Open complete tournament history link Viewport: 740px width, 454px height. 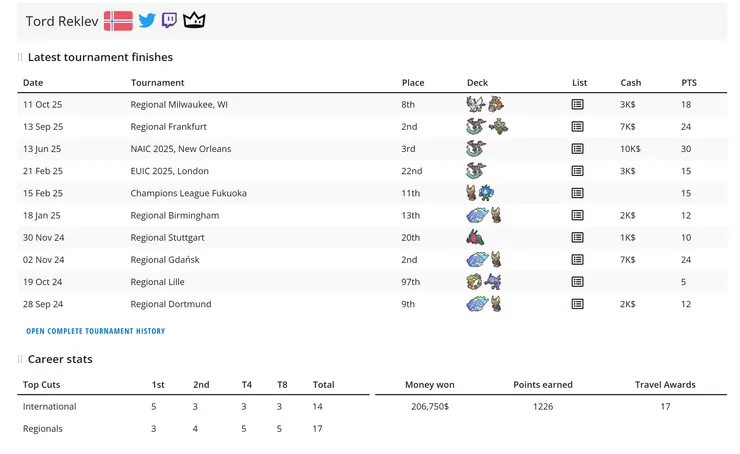point(95,331)
